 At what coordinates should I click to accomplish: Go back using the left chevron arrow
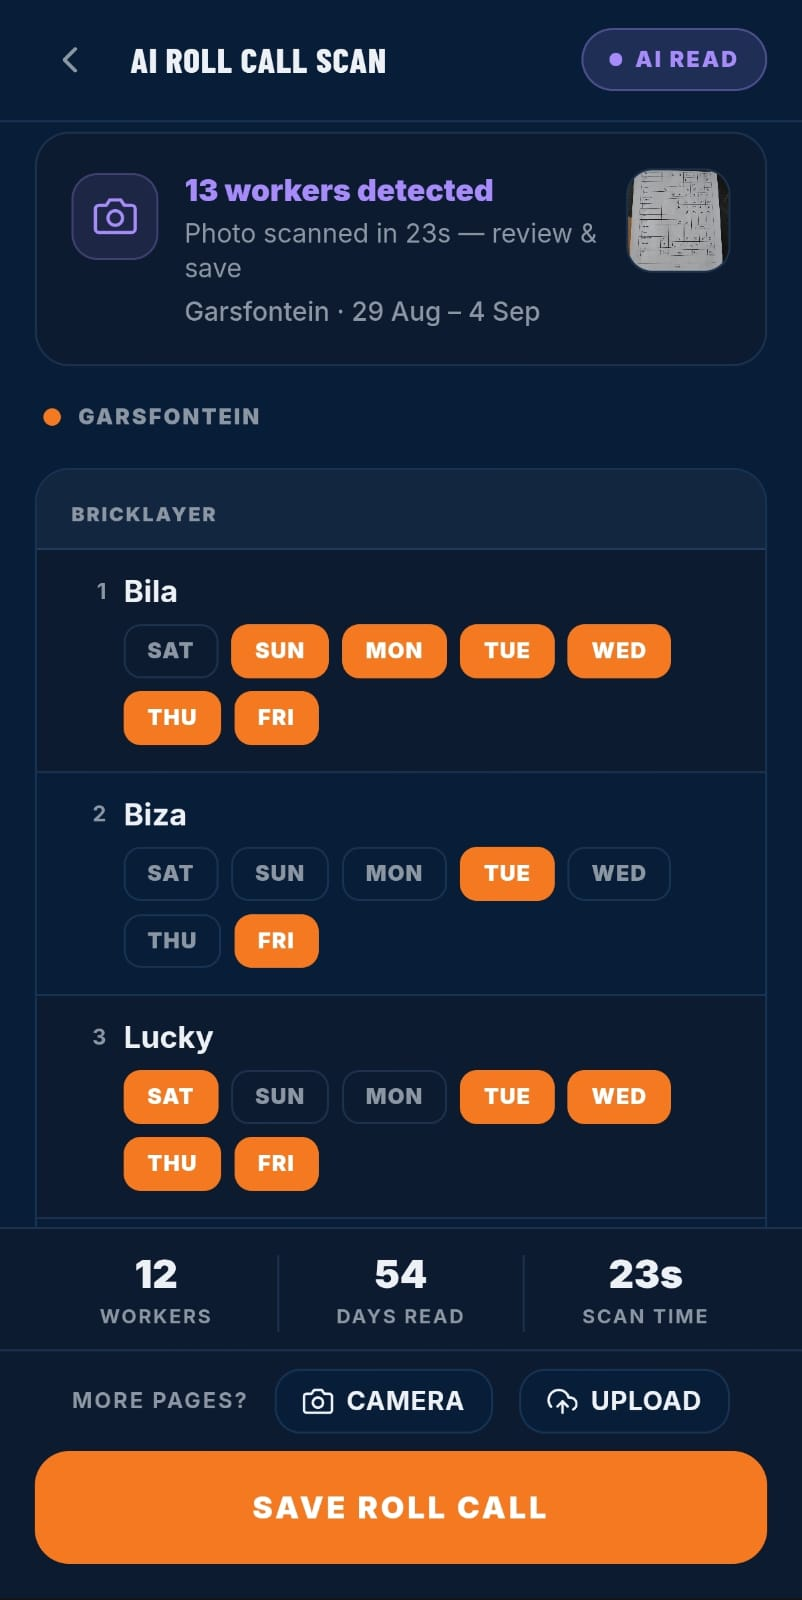[70, 60]
